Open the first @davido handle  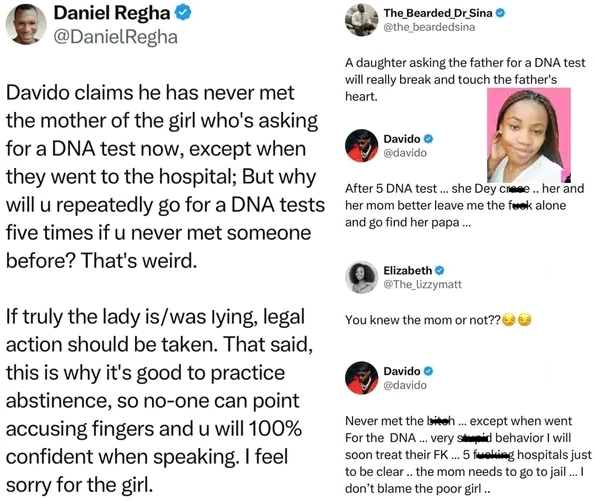pos(405,153)
